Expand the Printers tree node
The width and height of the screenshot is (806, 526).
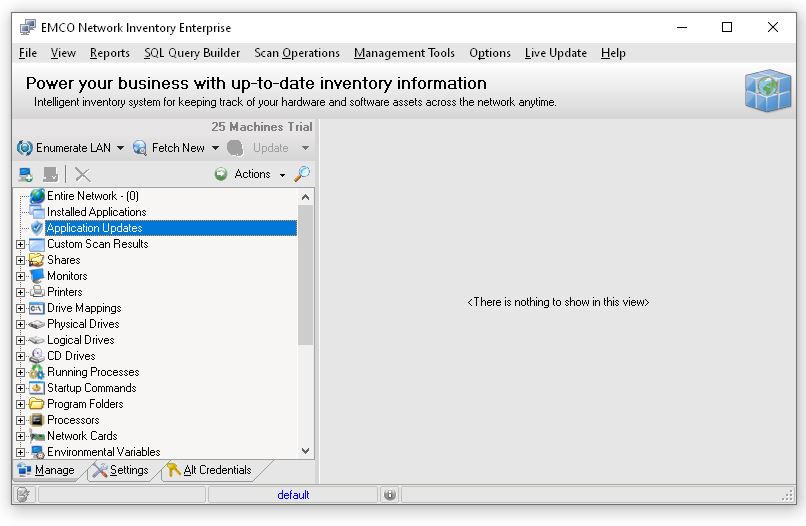click(x=20, y=292)
